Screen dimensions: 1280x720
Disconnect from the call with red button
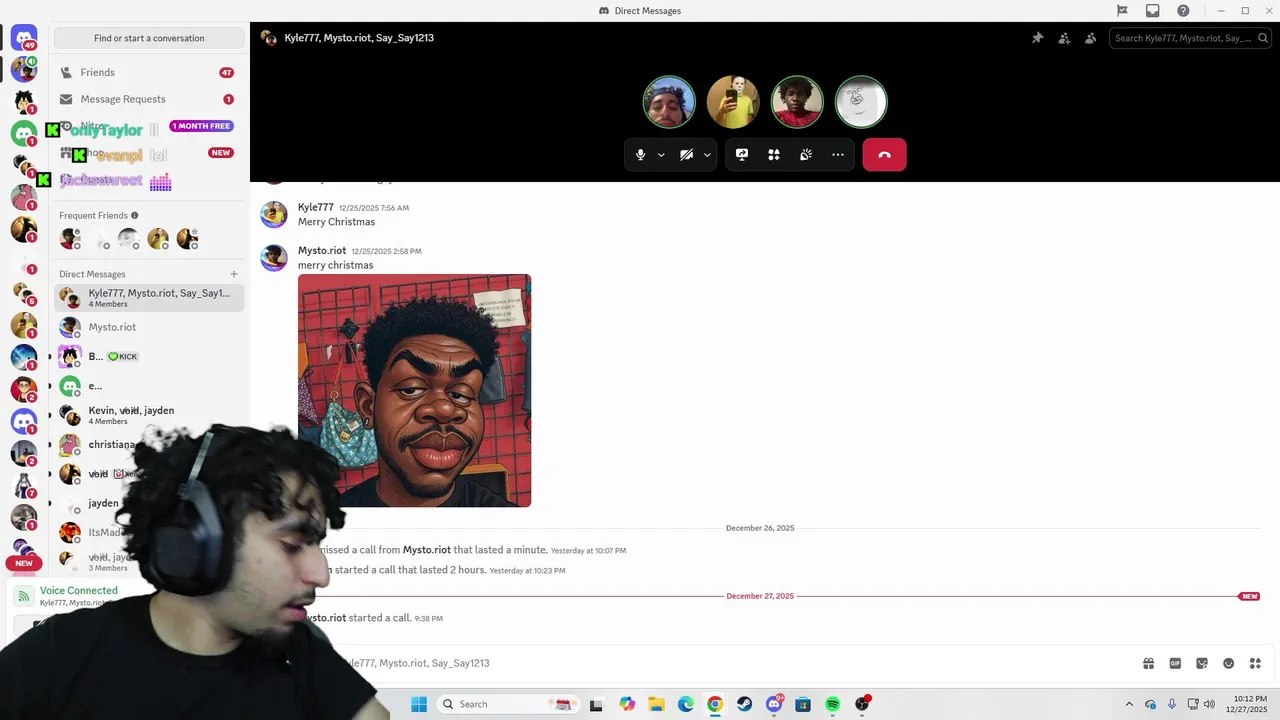point(884,155)
